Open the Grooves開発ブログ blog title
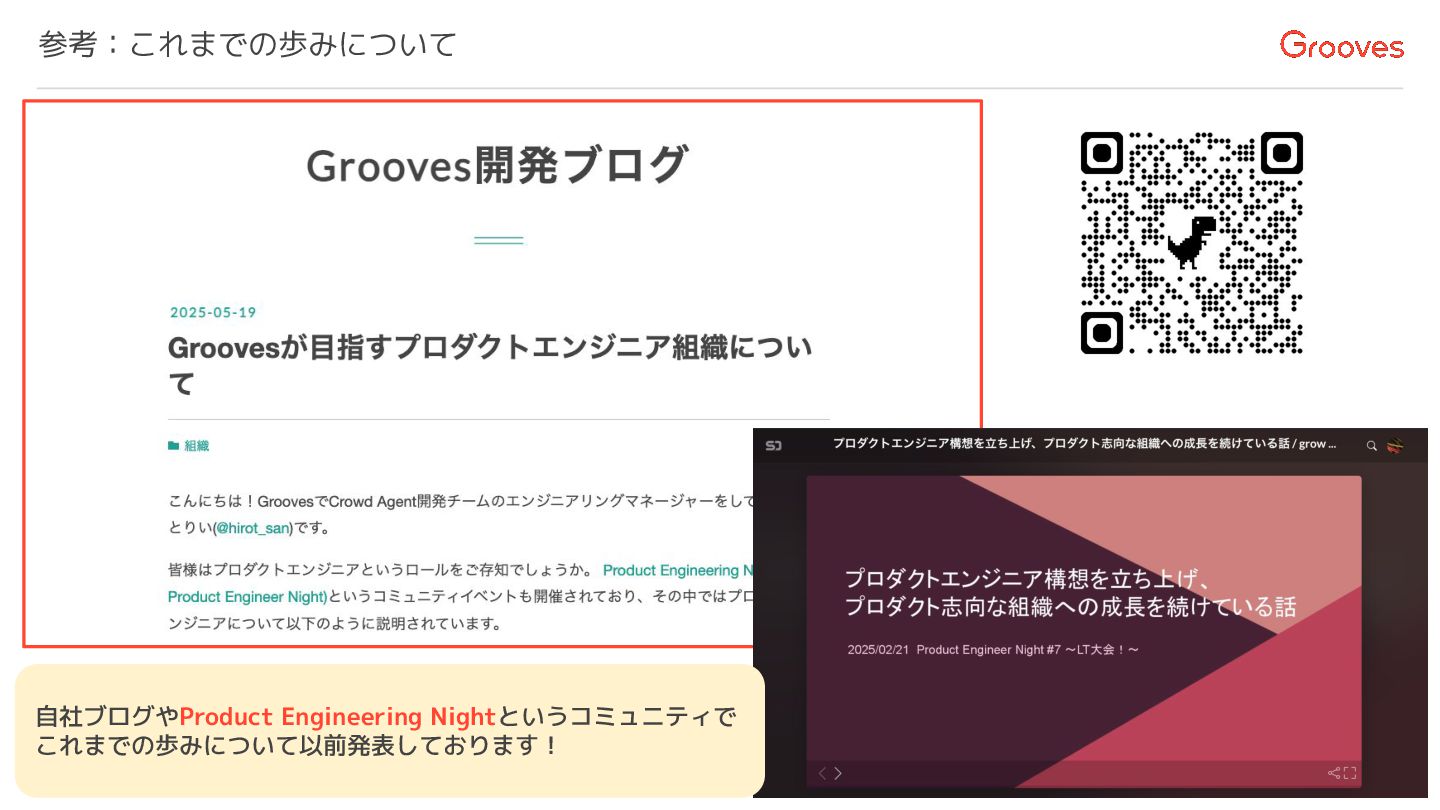The width and height of the screenshot is (1440, 810). click(497, 165)
